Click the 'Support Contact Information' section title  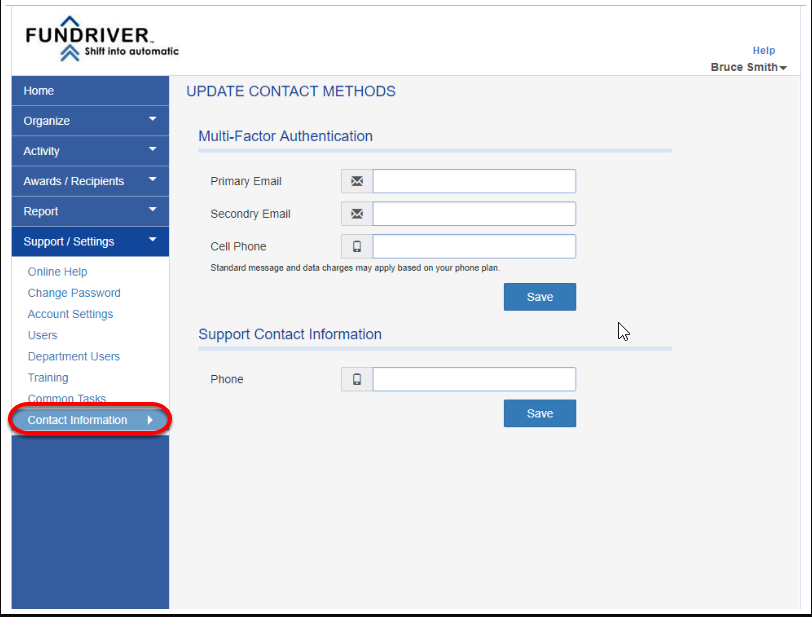click(290, 335)
